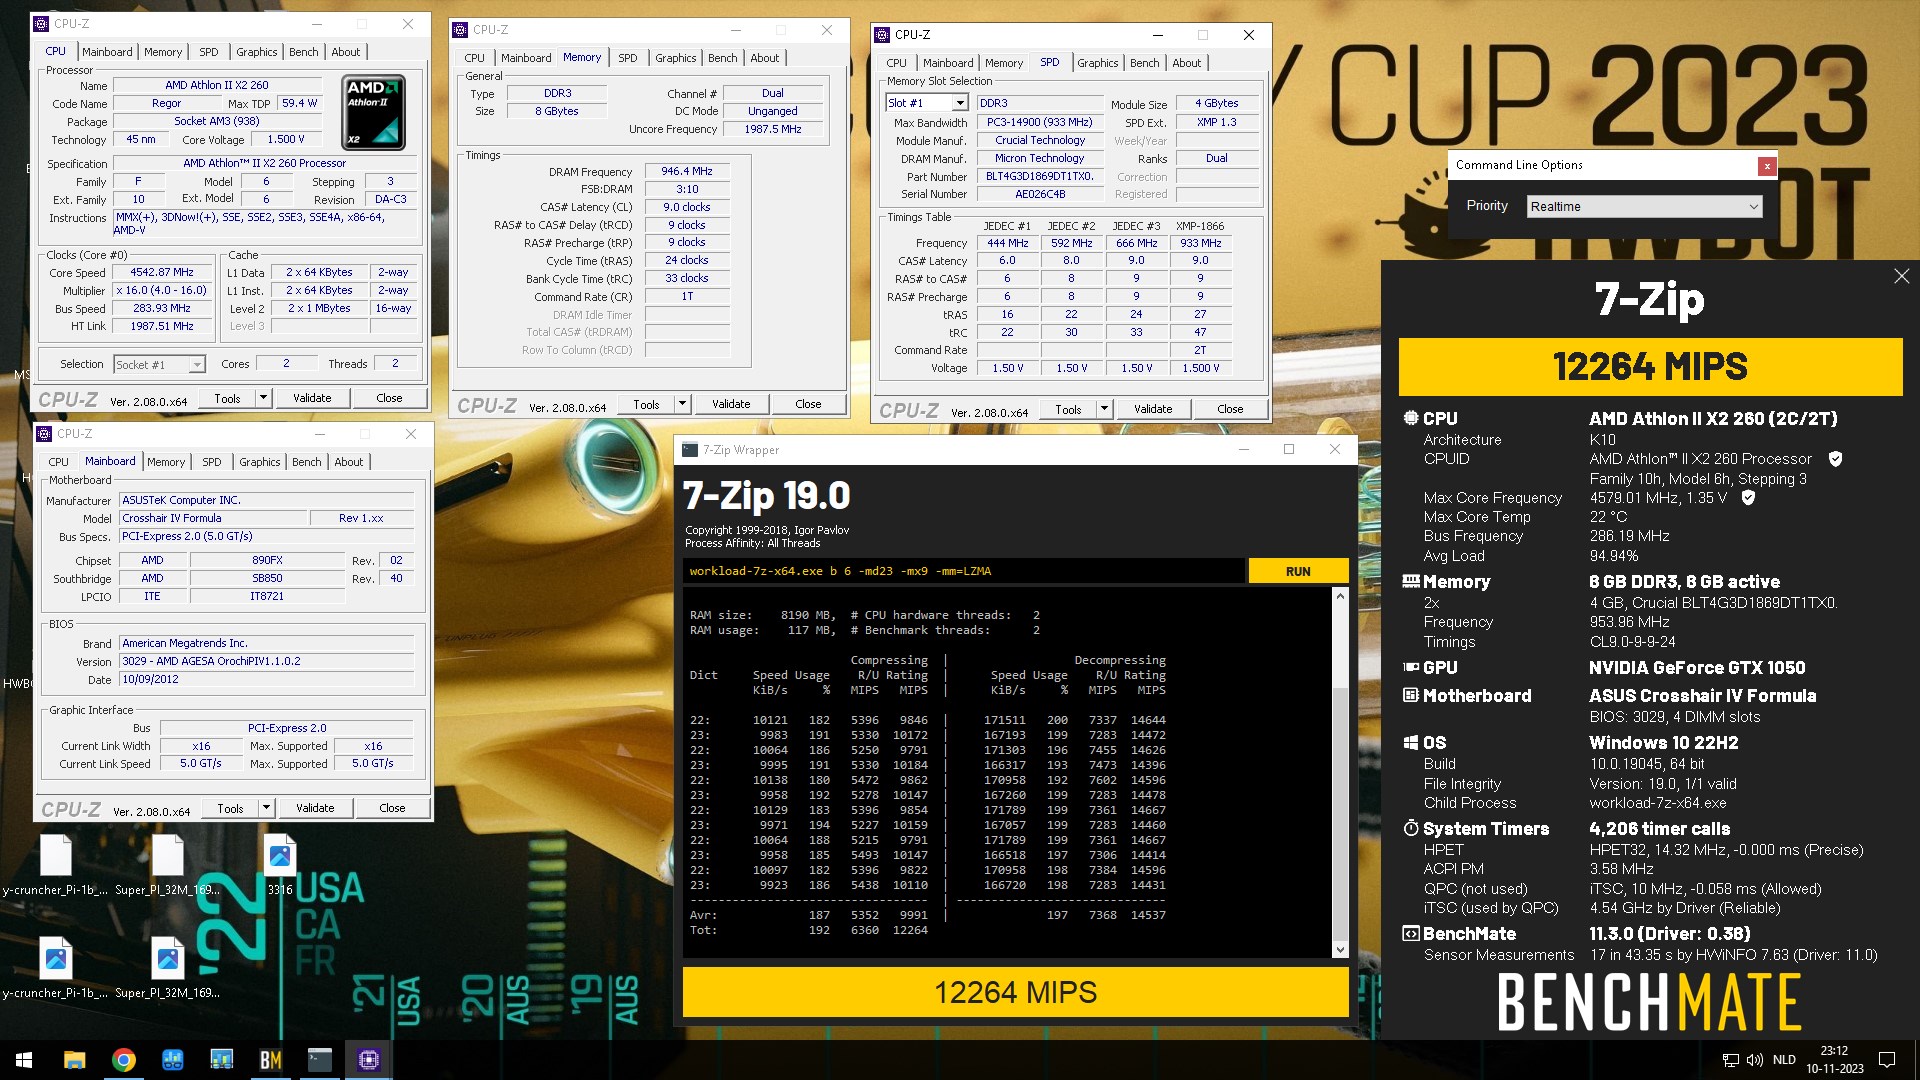
Task: Click the CPU-Z chip icon in the taskbar
Action: tap(368, 1060)
